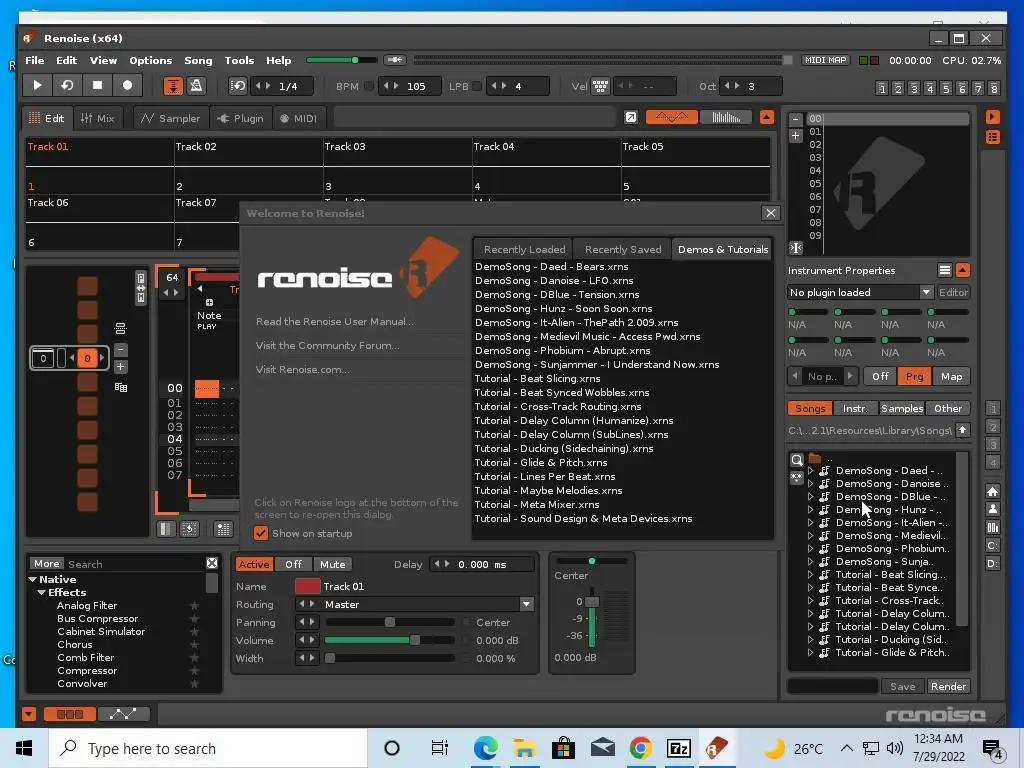The height and width of the screenshot is (768, 1024).
Task: Click Visit Renoise.com link
Action: (302, 370)
